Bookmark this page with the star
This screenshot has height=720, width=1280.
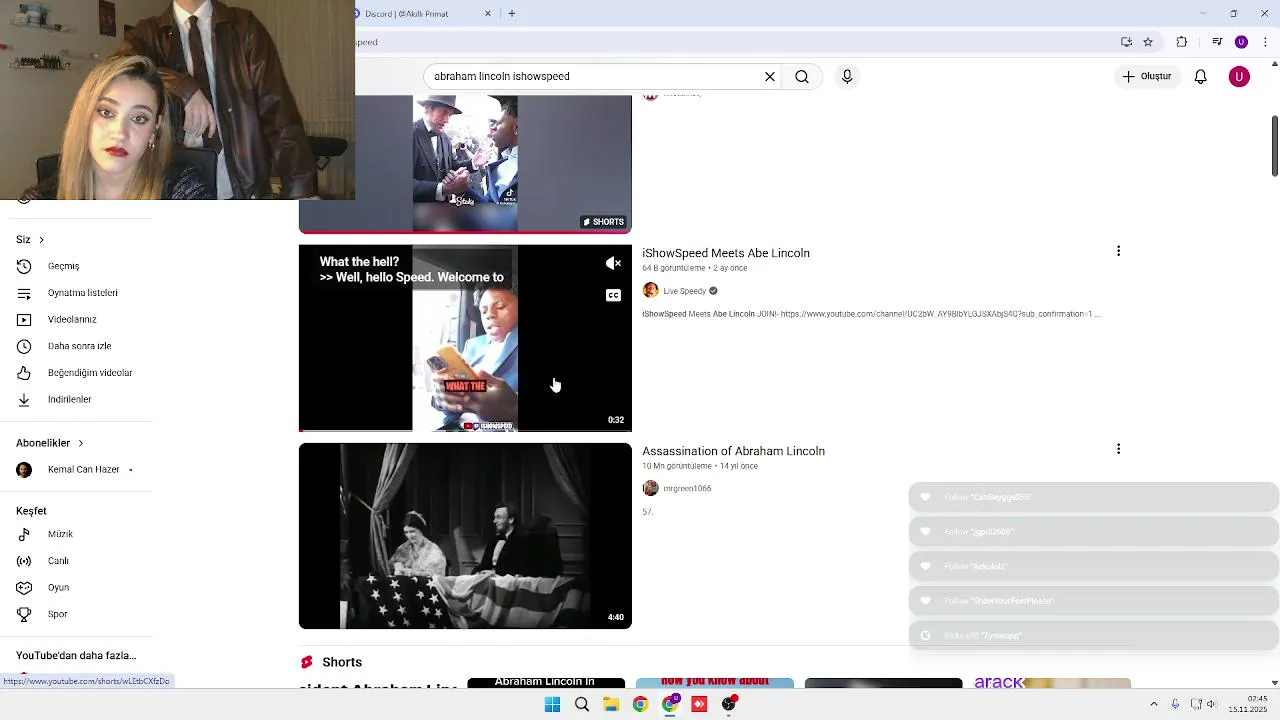1148,42
